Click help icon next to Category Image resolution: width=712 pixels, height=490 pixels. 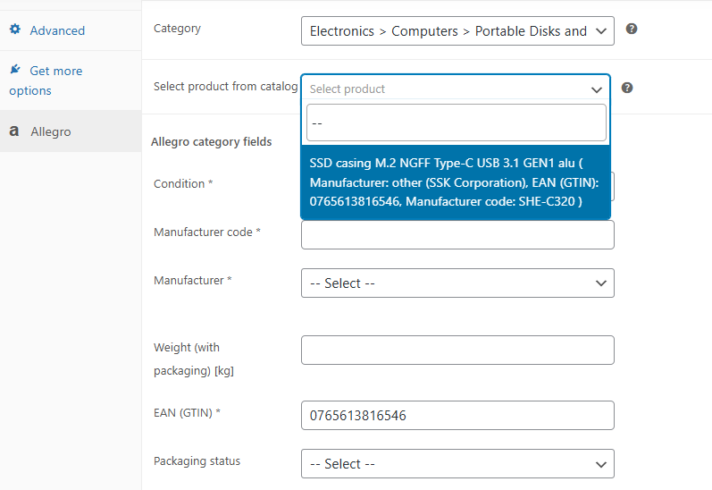tap(631, 29)
